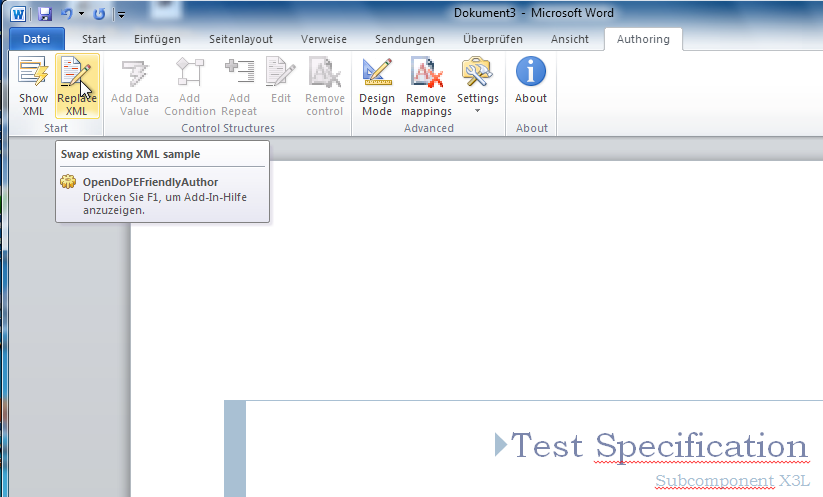
Task: Open the About info icon
Action: 531,73
